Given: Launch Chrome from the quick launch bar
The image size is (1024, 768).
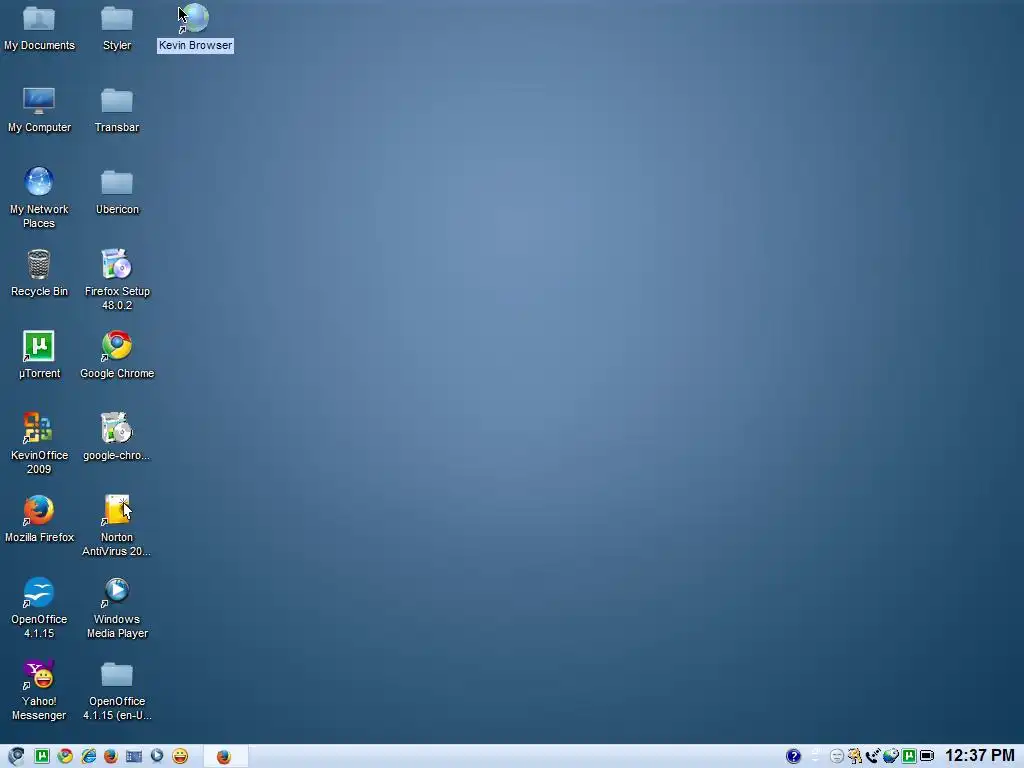Looking at the screenshot, I should [65, 756].
